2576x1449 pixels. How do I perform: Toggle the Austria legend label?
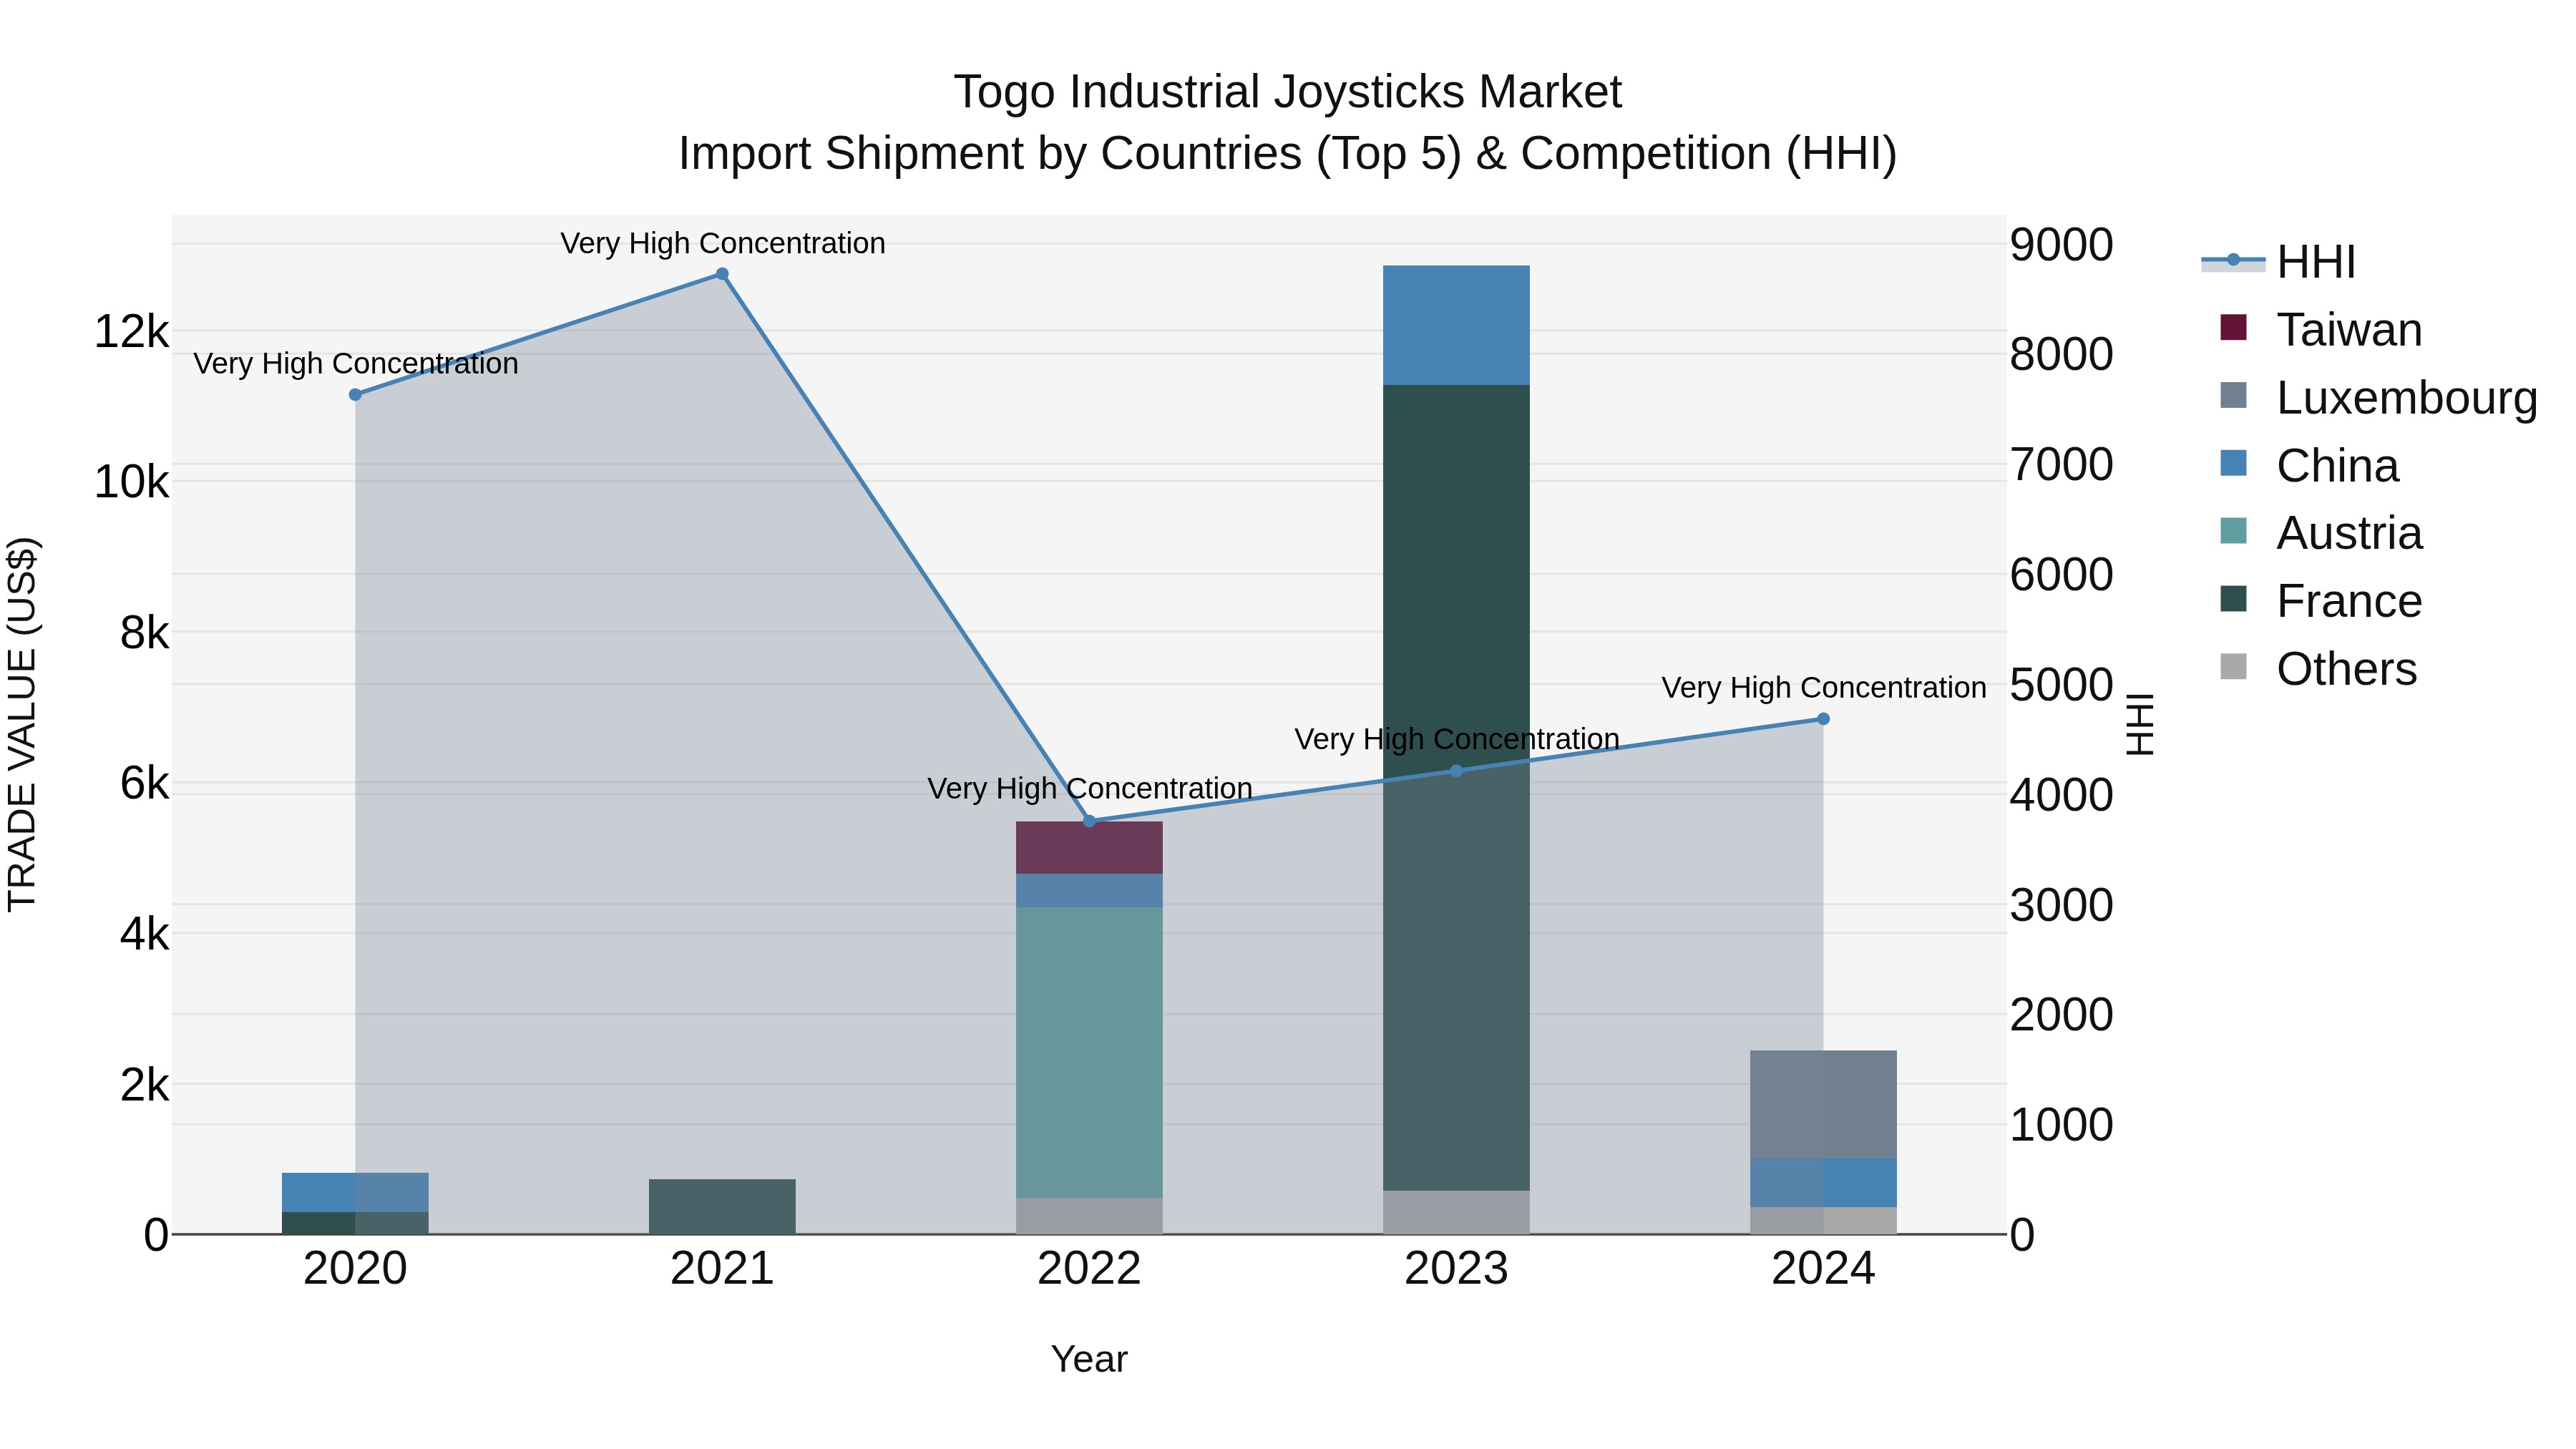point(2349,533)
